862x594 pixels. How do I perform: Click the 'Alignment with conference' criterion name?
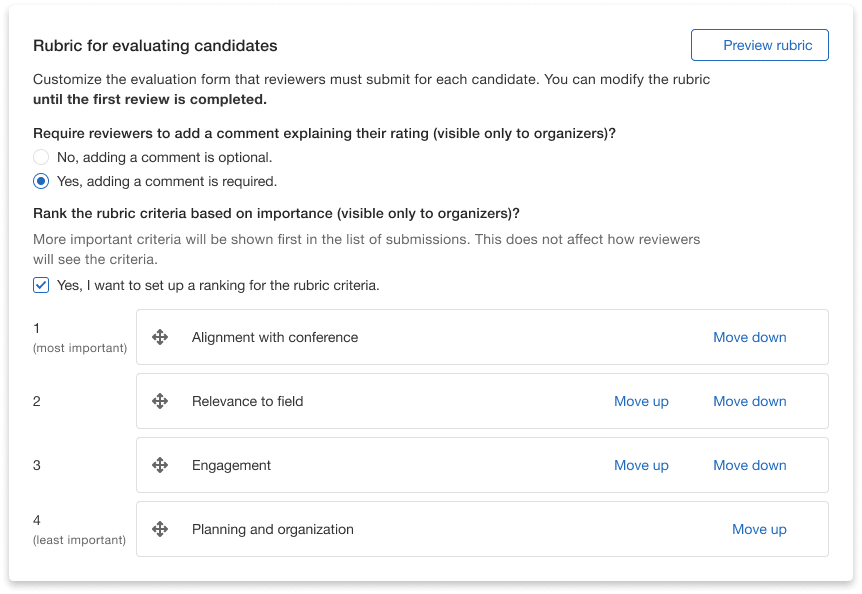pos(274,337)
